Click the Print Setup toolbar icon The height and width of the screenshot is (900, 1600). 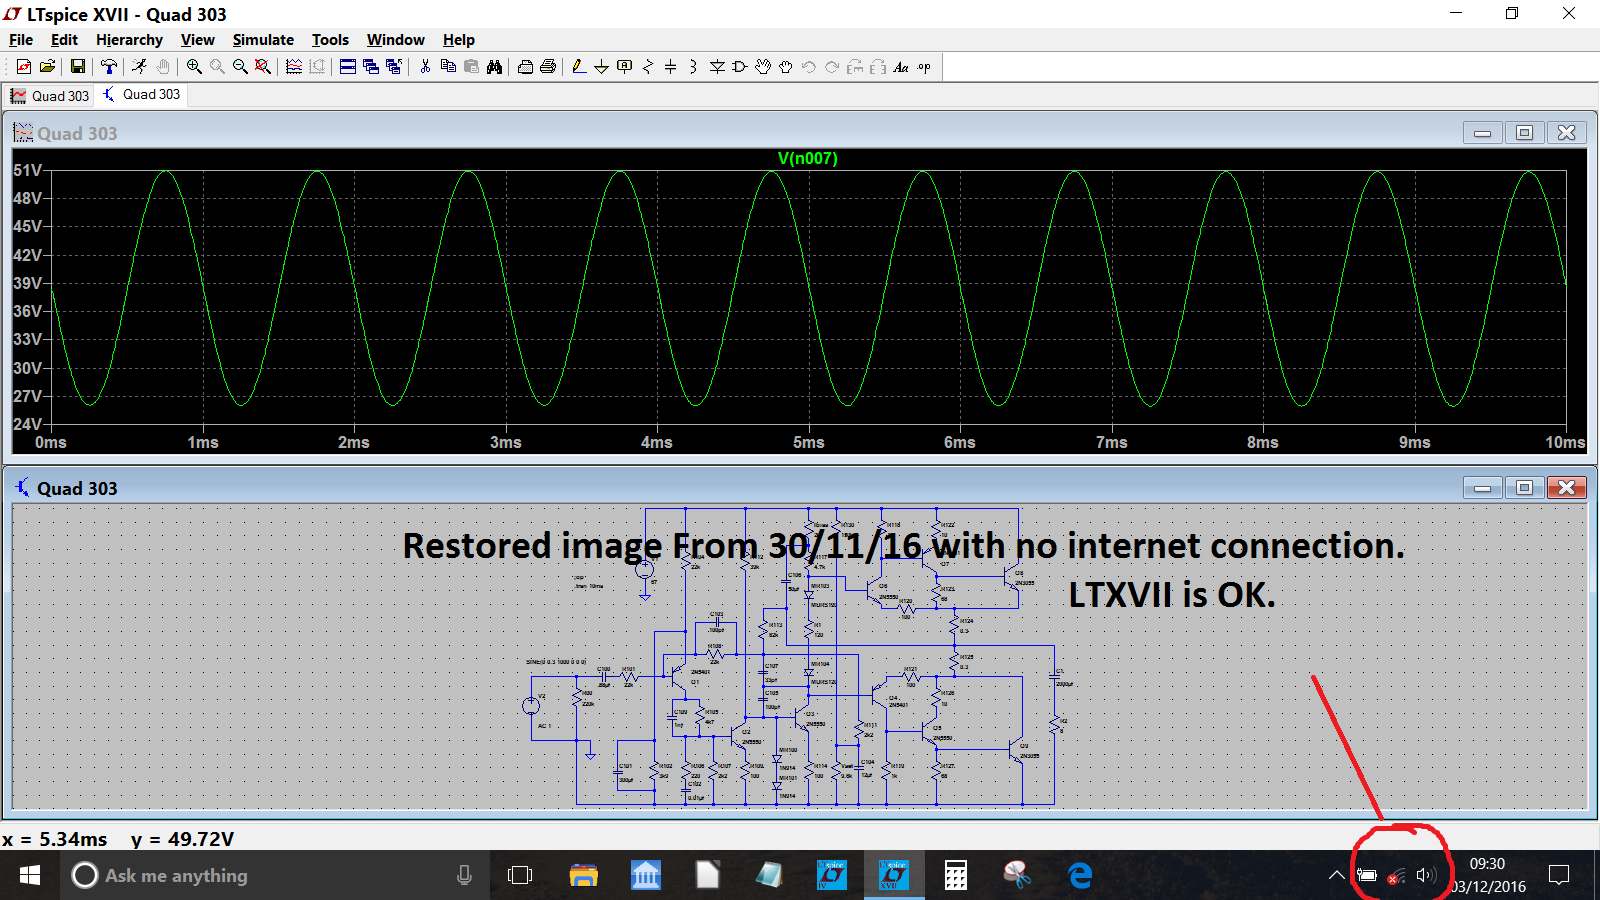525,67
